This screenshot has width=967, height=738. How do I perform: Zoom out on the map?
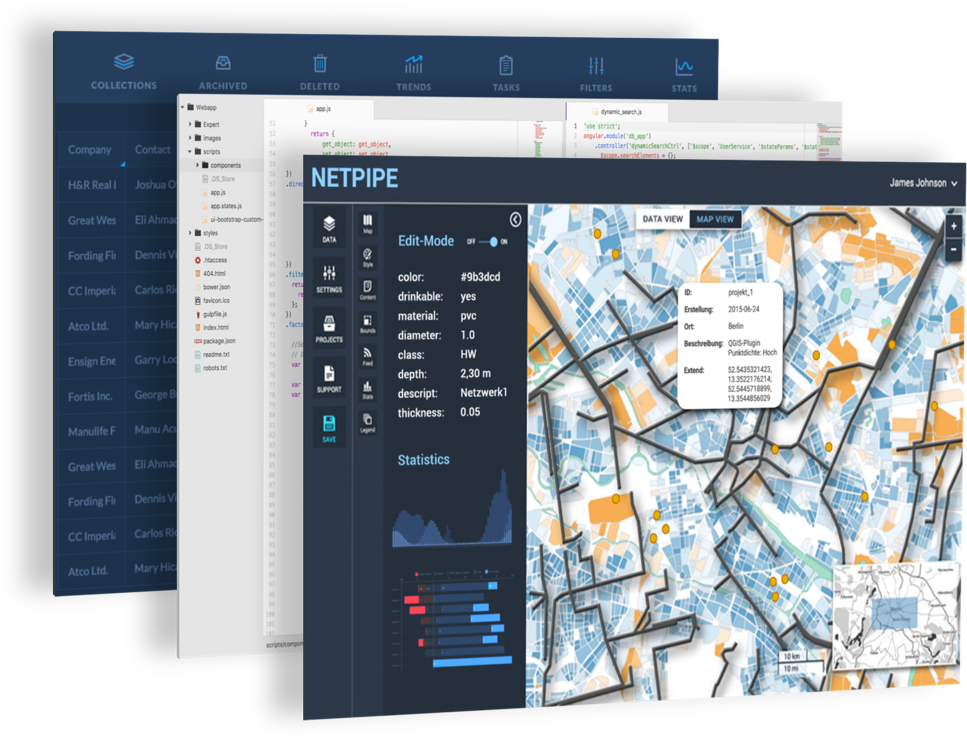point(953,249)
